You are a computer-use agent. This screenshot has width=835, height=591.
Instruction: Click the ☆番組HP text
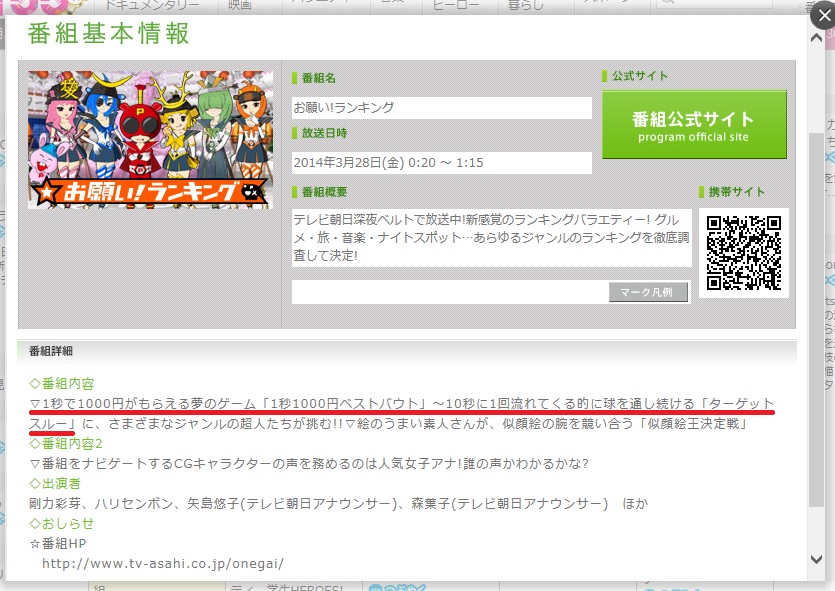coord(58,544)
